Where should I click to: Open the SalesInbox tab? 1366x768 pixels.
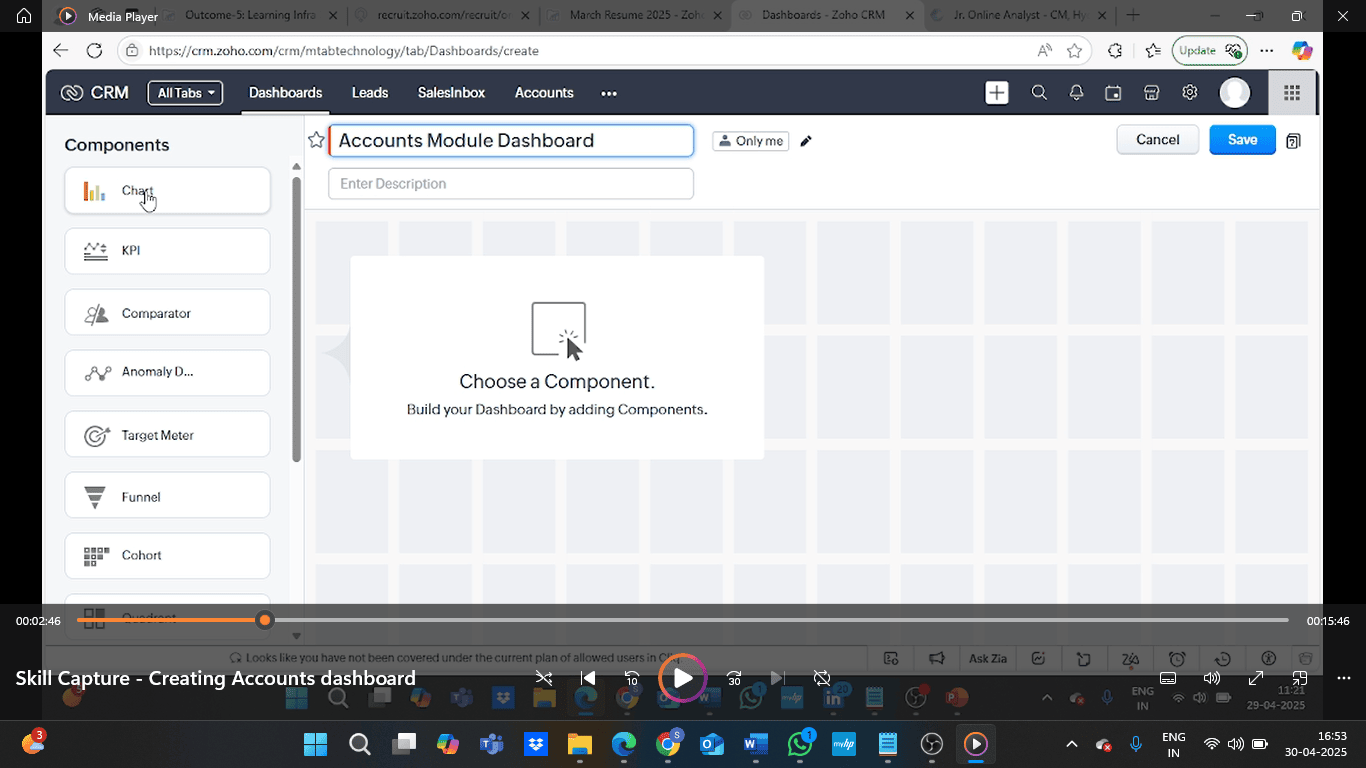click(x=451, y=93)
